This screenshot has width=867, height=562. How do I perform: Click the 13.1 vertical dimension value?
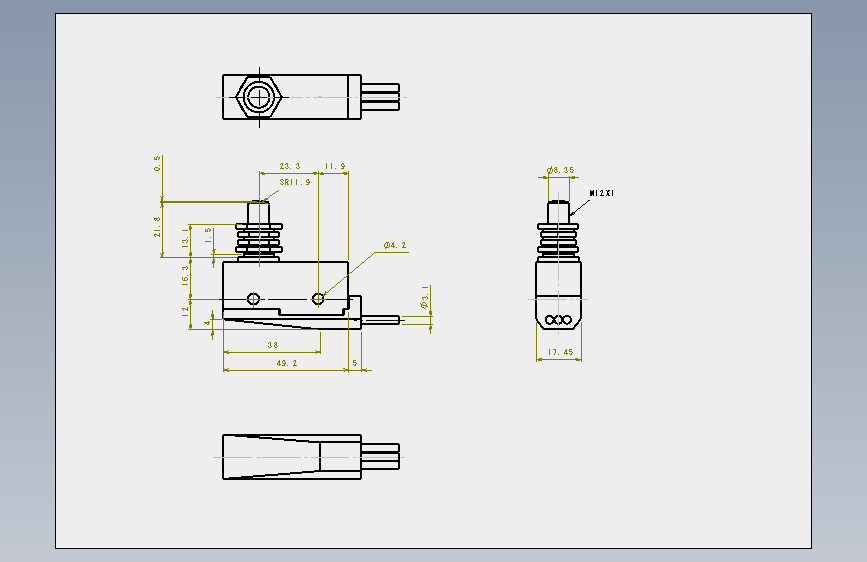[185, 238]
